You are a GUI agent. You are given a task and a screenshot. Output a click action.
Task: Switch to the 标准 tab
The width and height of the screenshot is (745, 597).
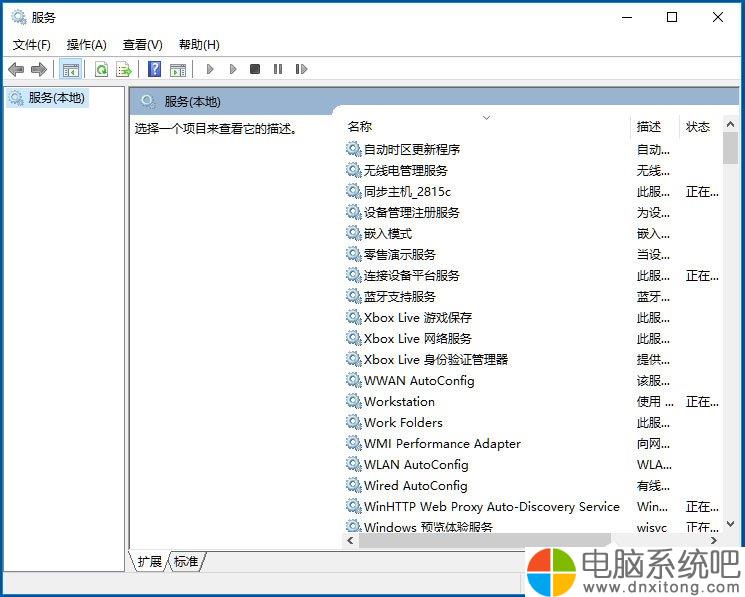point(186,562)
